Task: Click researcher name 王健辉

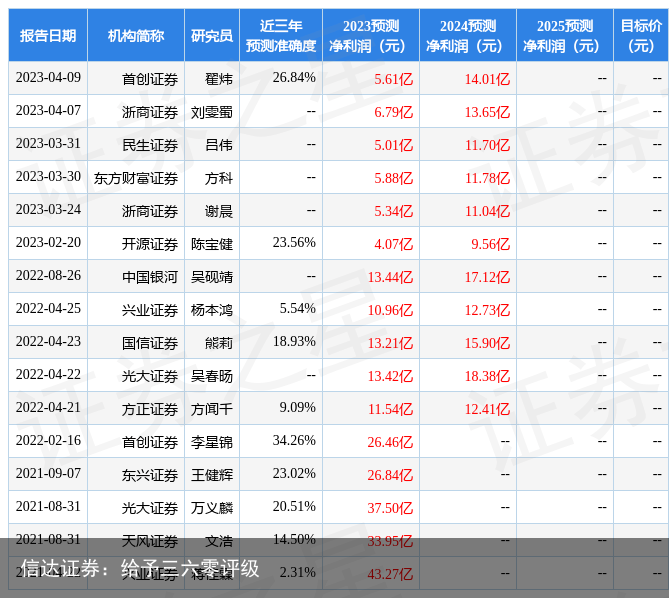Action: click(x=212, y=475)
